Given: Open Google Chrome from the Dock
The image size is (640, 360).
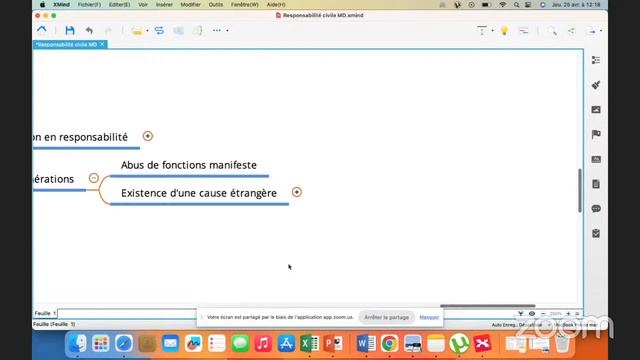Looking at the screenshot, I should pyautogui.click(x=389, y=343).
